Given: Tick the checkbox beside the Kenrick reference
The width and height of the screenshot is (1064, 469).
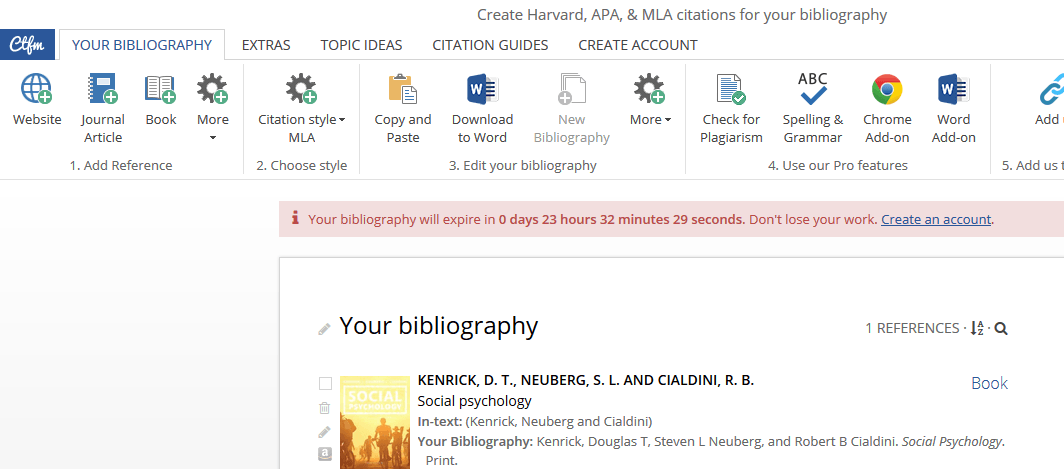Looking at the screenshot, I should point(325,384).
